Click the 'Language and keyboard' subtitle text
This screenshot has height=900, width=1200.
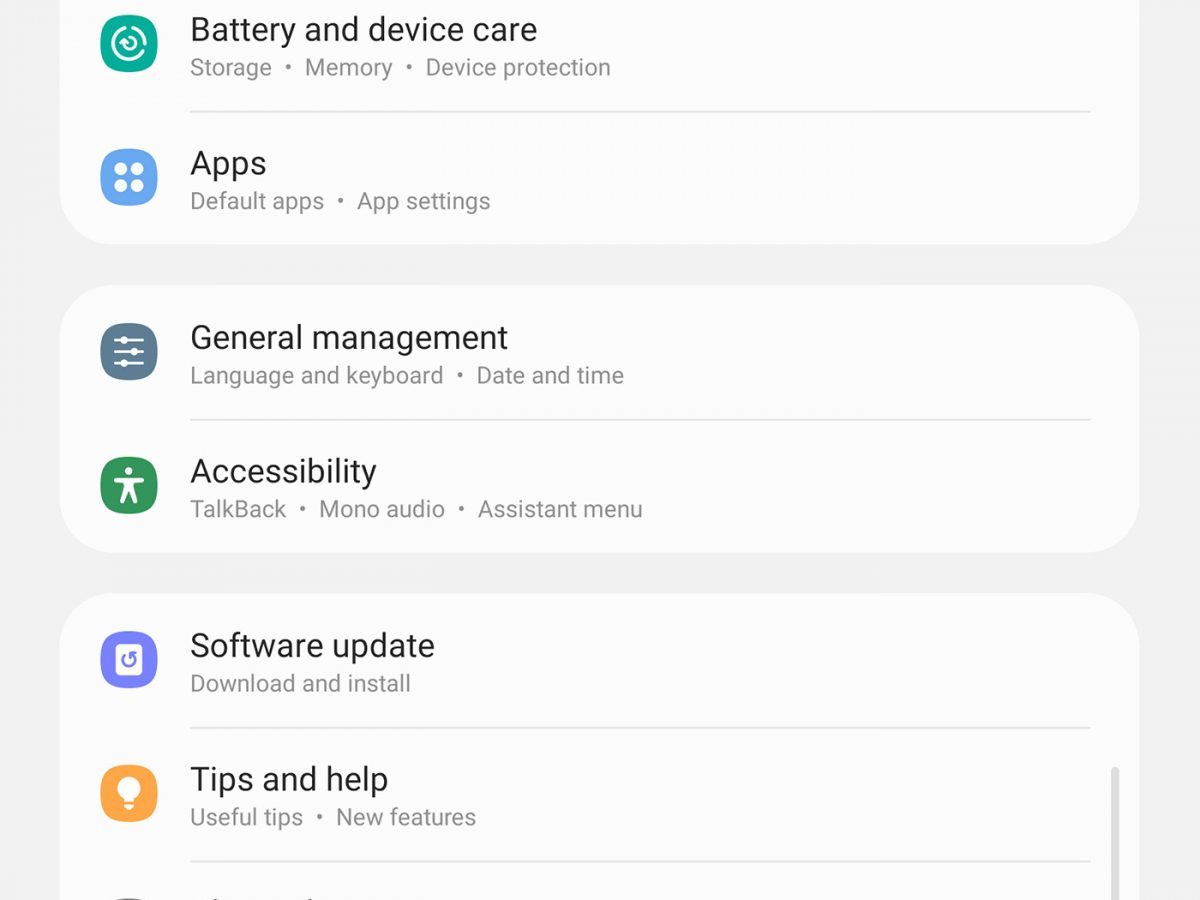316,376
